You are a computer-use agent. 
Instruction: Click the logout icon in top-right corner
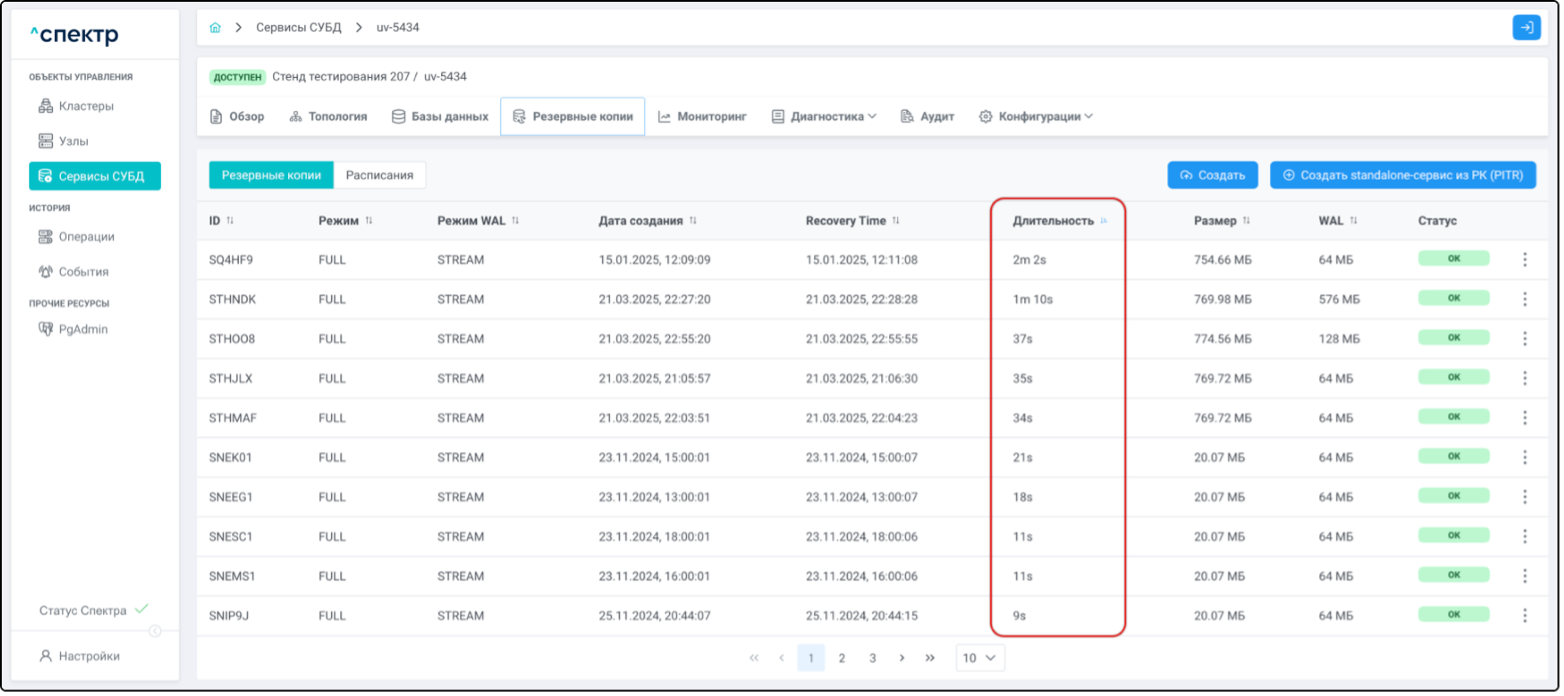tap(1526, 28)
